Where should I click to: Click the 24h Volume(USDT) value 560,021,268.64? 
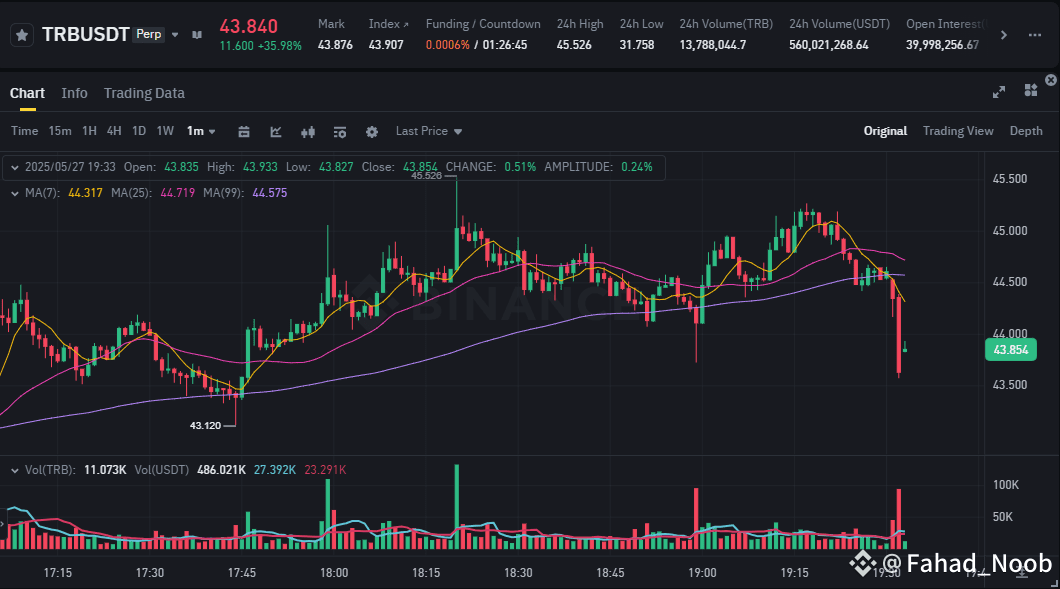pyautogui.click(x=829, y=45)
